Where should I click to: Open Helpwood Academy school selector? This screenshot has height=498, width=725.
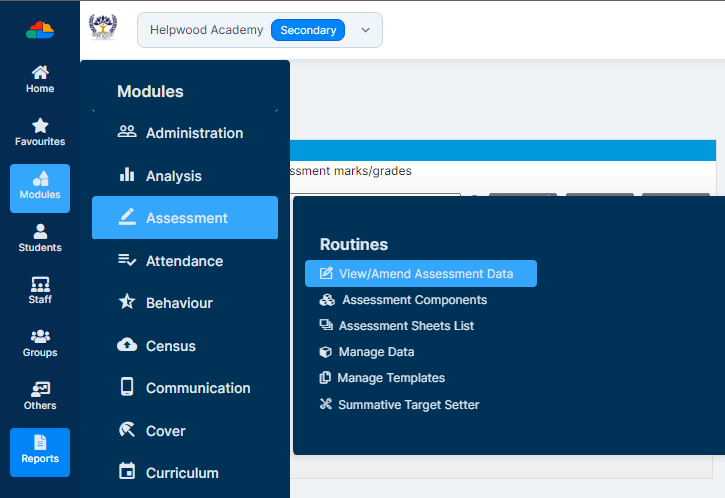[x=260, y=30]
